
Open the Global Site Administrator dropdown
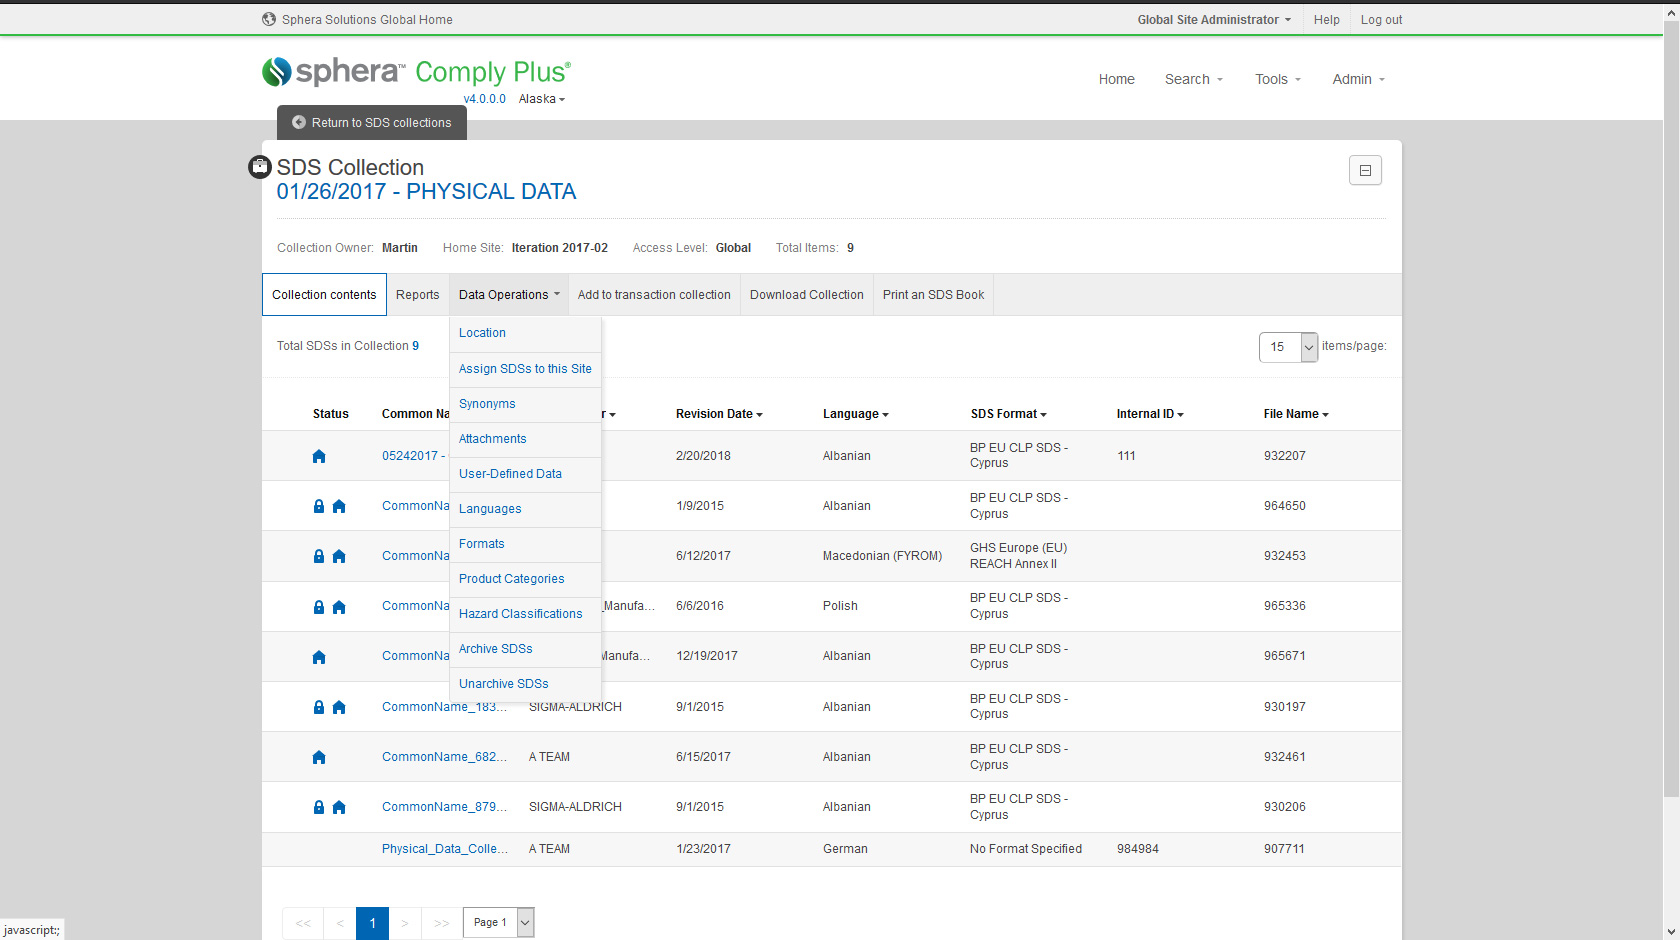click(x=1214, y=20)
